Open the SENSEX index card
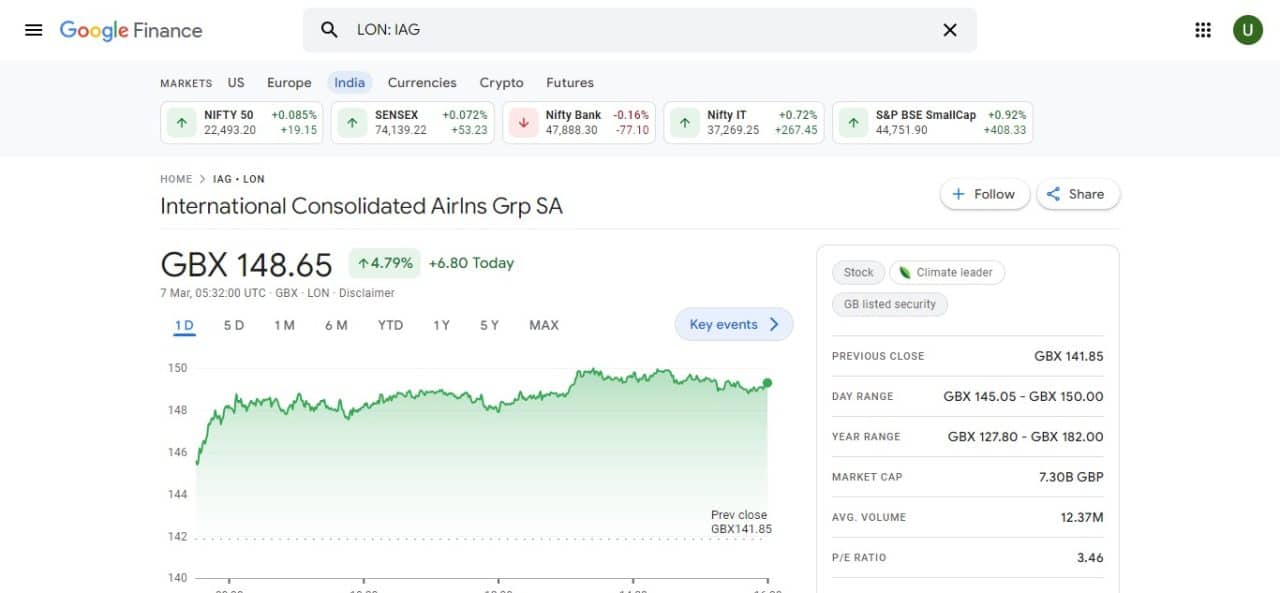The image size is (1280, 593). click(x=413, y=123)
